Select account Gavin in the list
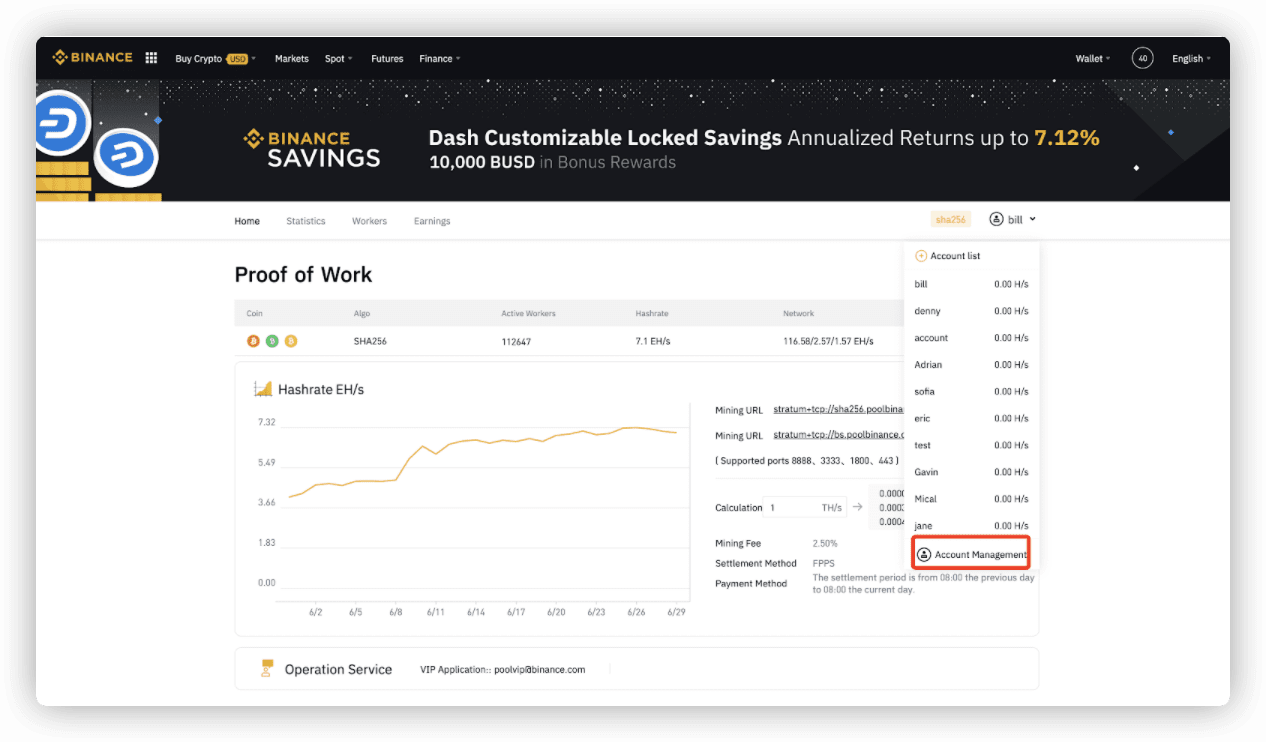The height and width of the screenshot is (742, 1266). (x=971, y=472)
